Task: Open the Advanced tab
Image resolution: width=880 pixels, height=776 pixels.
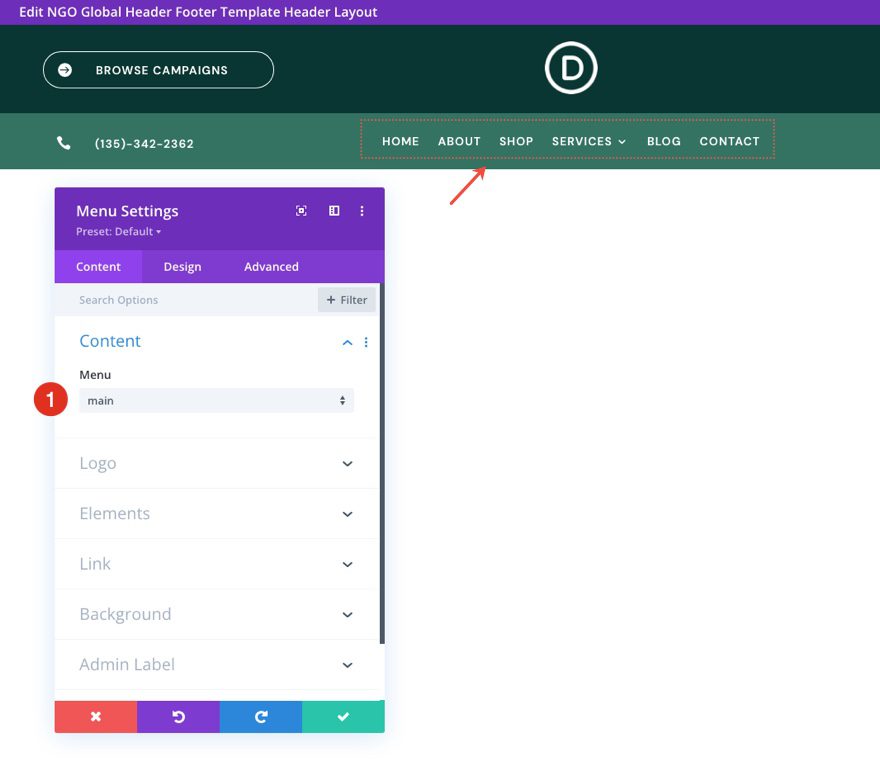Action: (271, 266)
